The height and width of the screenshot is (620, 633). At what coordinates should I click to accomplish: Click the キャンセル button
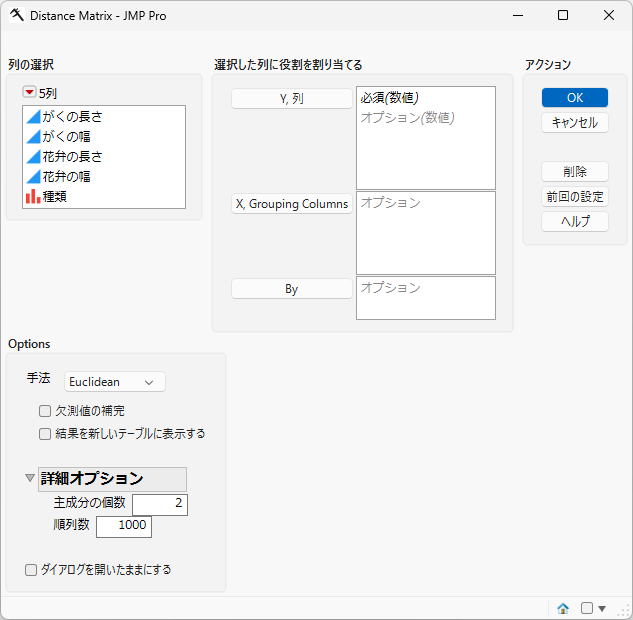(575, 123)
